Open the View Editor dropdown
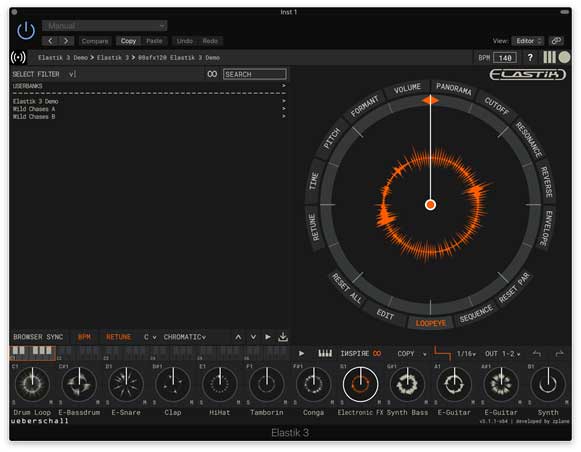This screenshot has height=452, width=581. (x=528, y=41)
